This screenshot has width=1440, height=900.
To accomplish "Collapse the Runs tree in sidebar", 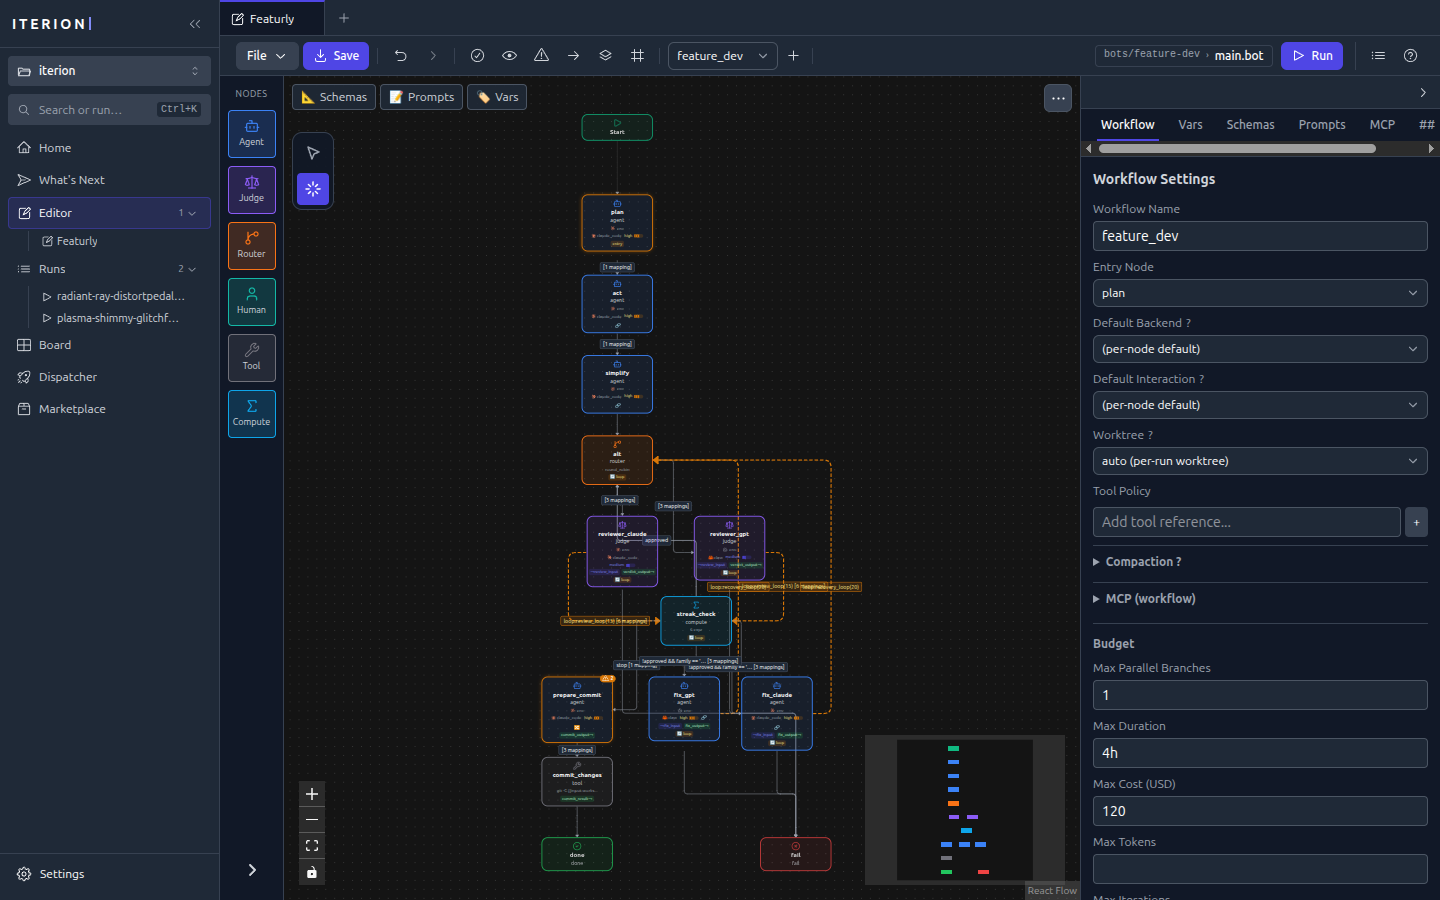I will pos(192,269).
